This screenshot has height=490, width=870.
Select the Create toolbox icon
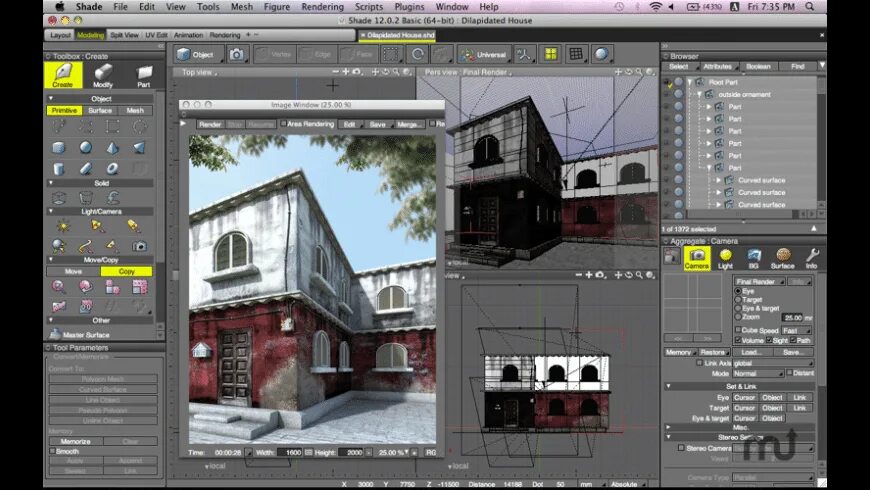(63, 75)
